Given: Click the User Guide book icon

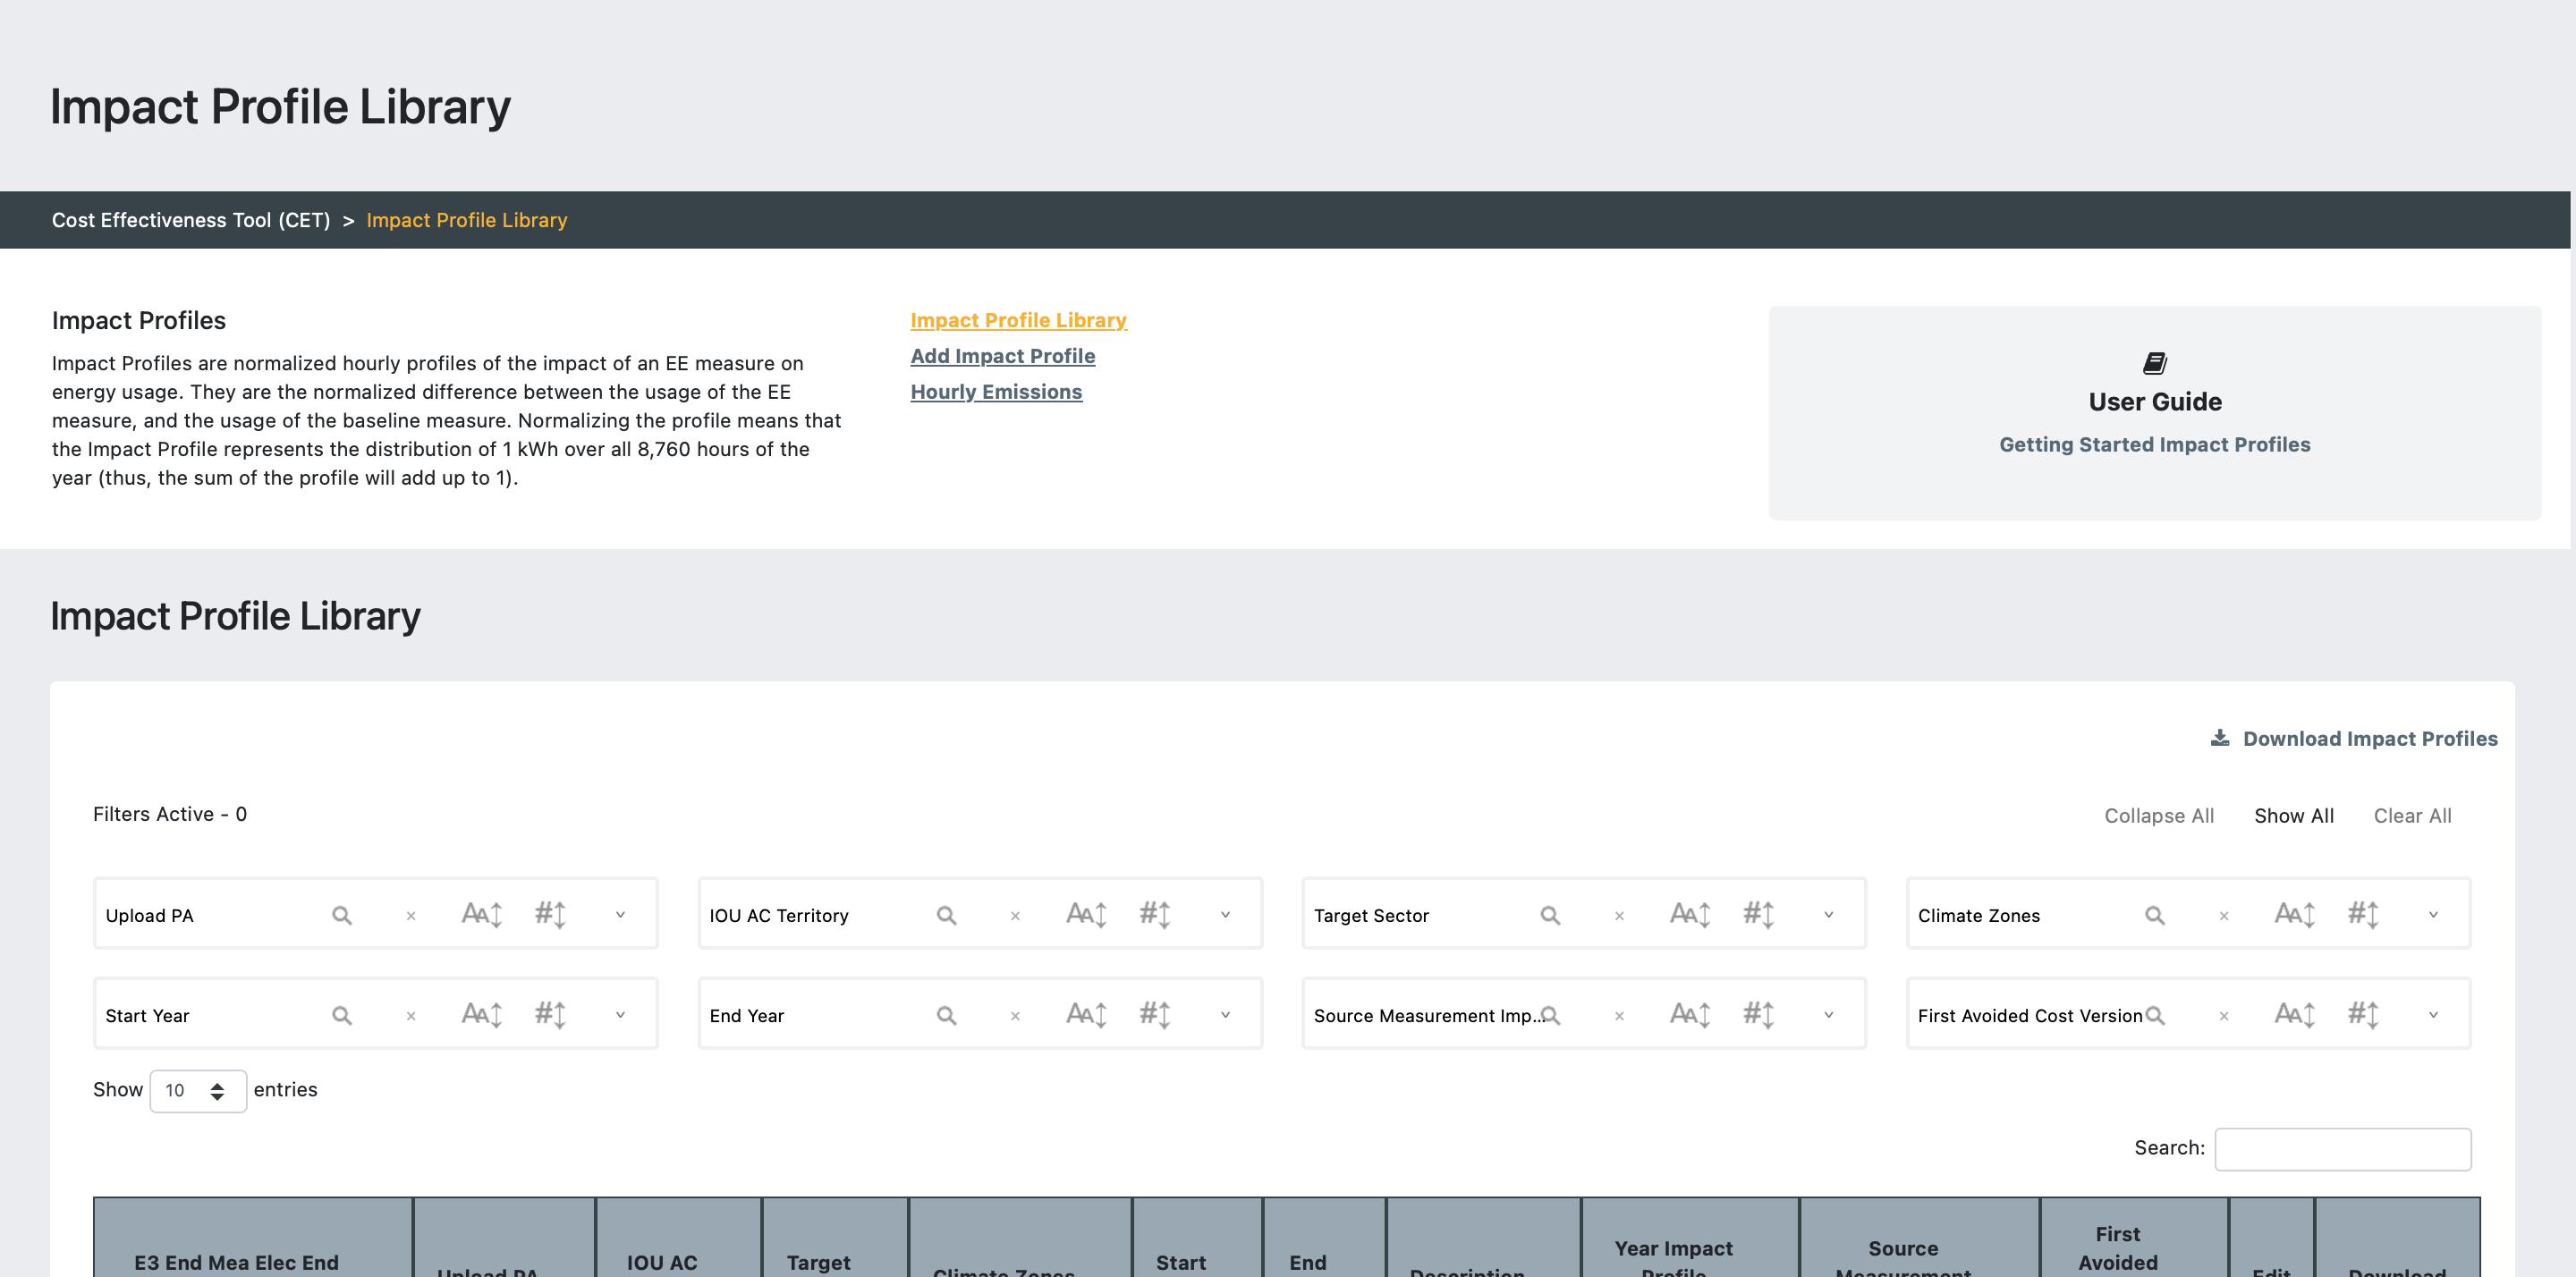Looking at the screenshot, I should click(x=2154, y=363).
